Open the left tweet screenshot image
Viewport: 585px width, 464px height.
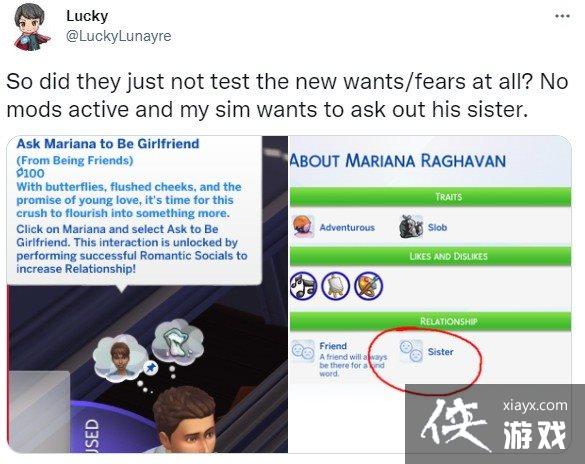[x=147, y=294]
